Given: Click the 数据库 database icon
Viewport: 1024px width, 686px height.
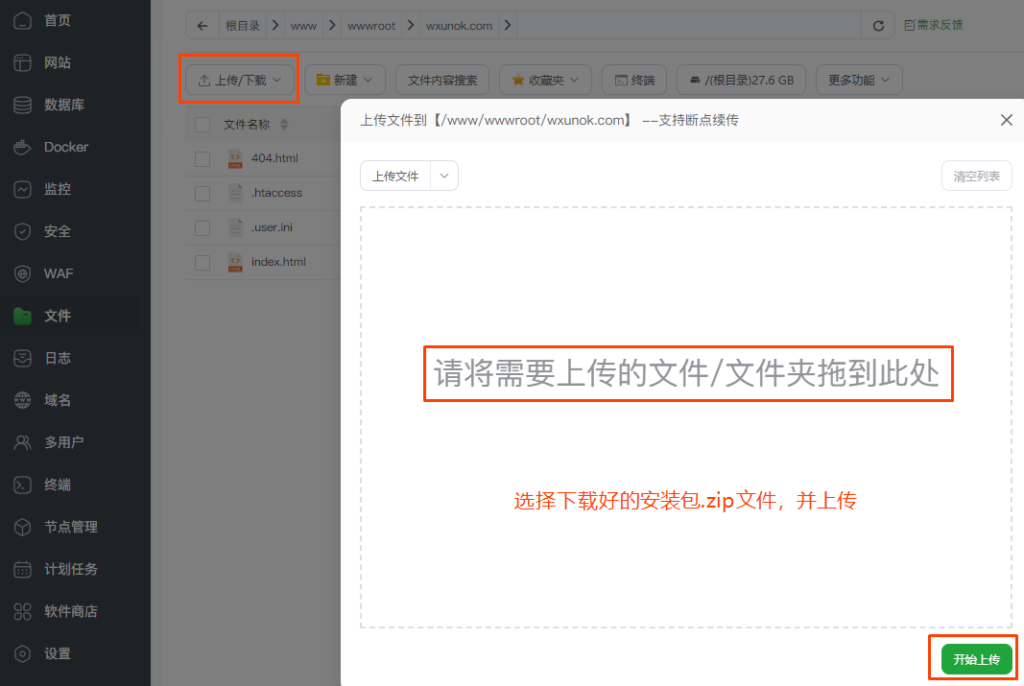Looking at the screenshot, I should [22, 105].
